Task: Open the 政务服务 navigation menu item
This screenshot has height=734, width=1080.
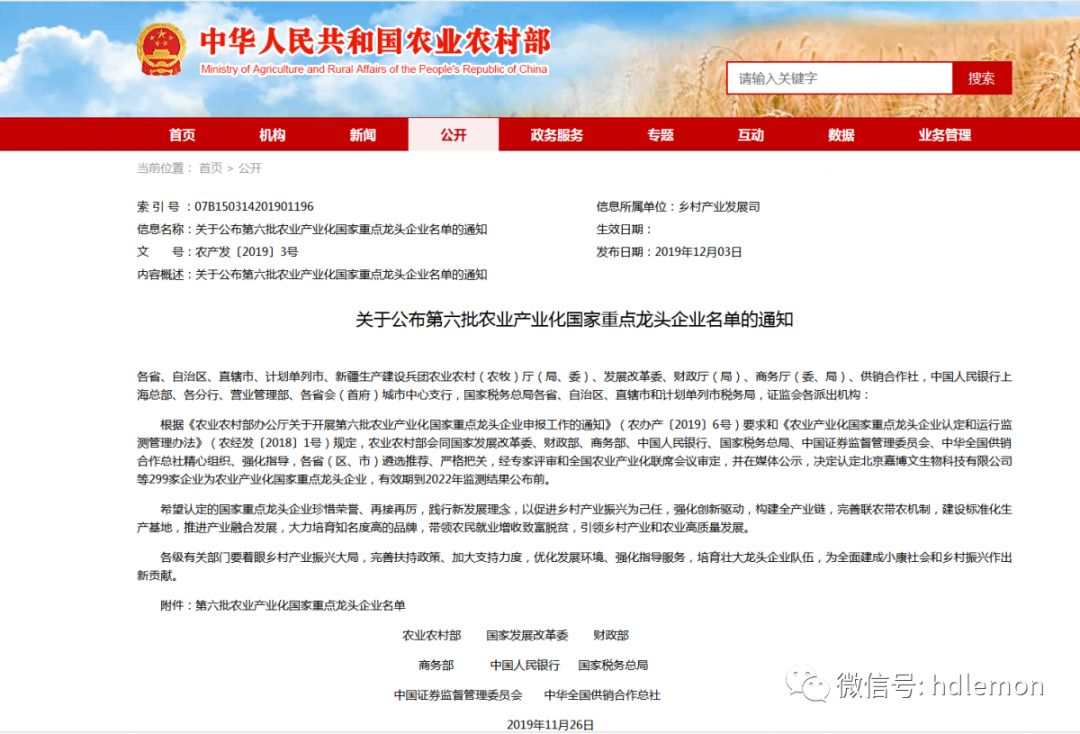Action: click(x=557, y=135)
